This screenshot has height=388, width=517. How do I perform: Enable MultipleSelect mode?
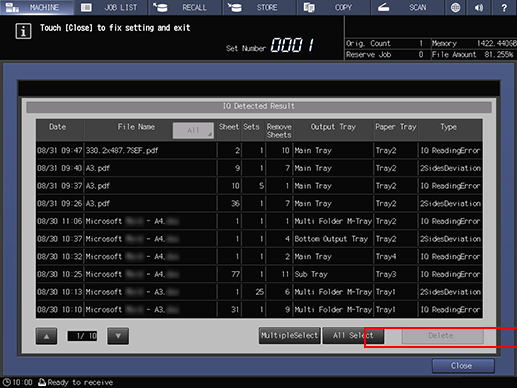point(289,335)
